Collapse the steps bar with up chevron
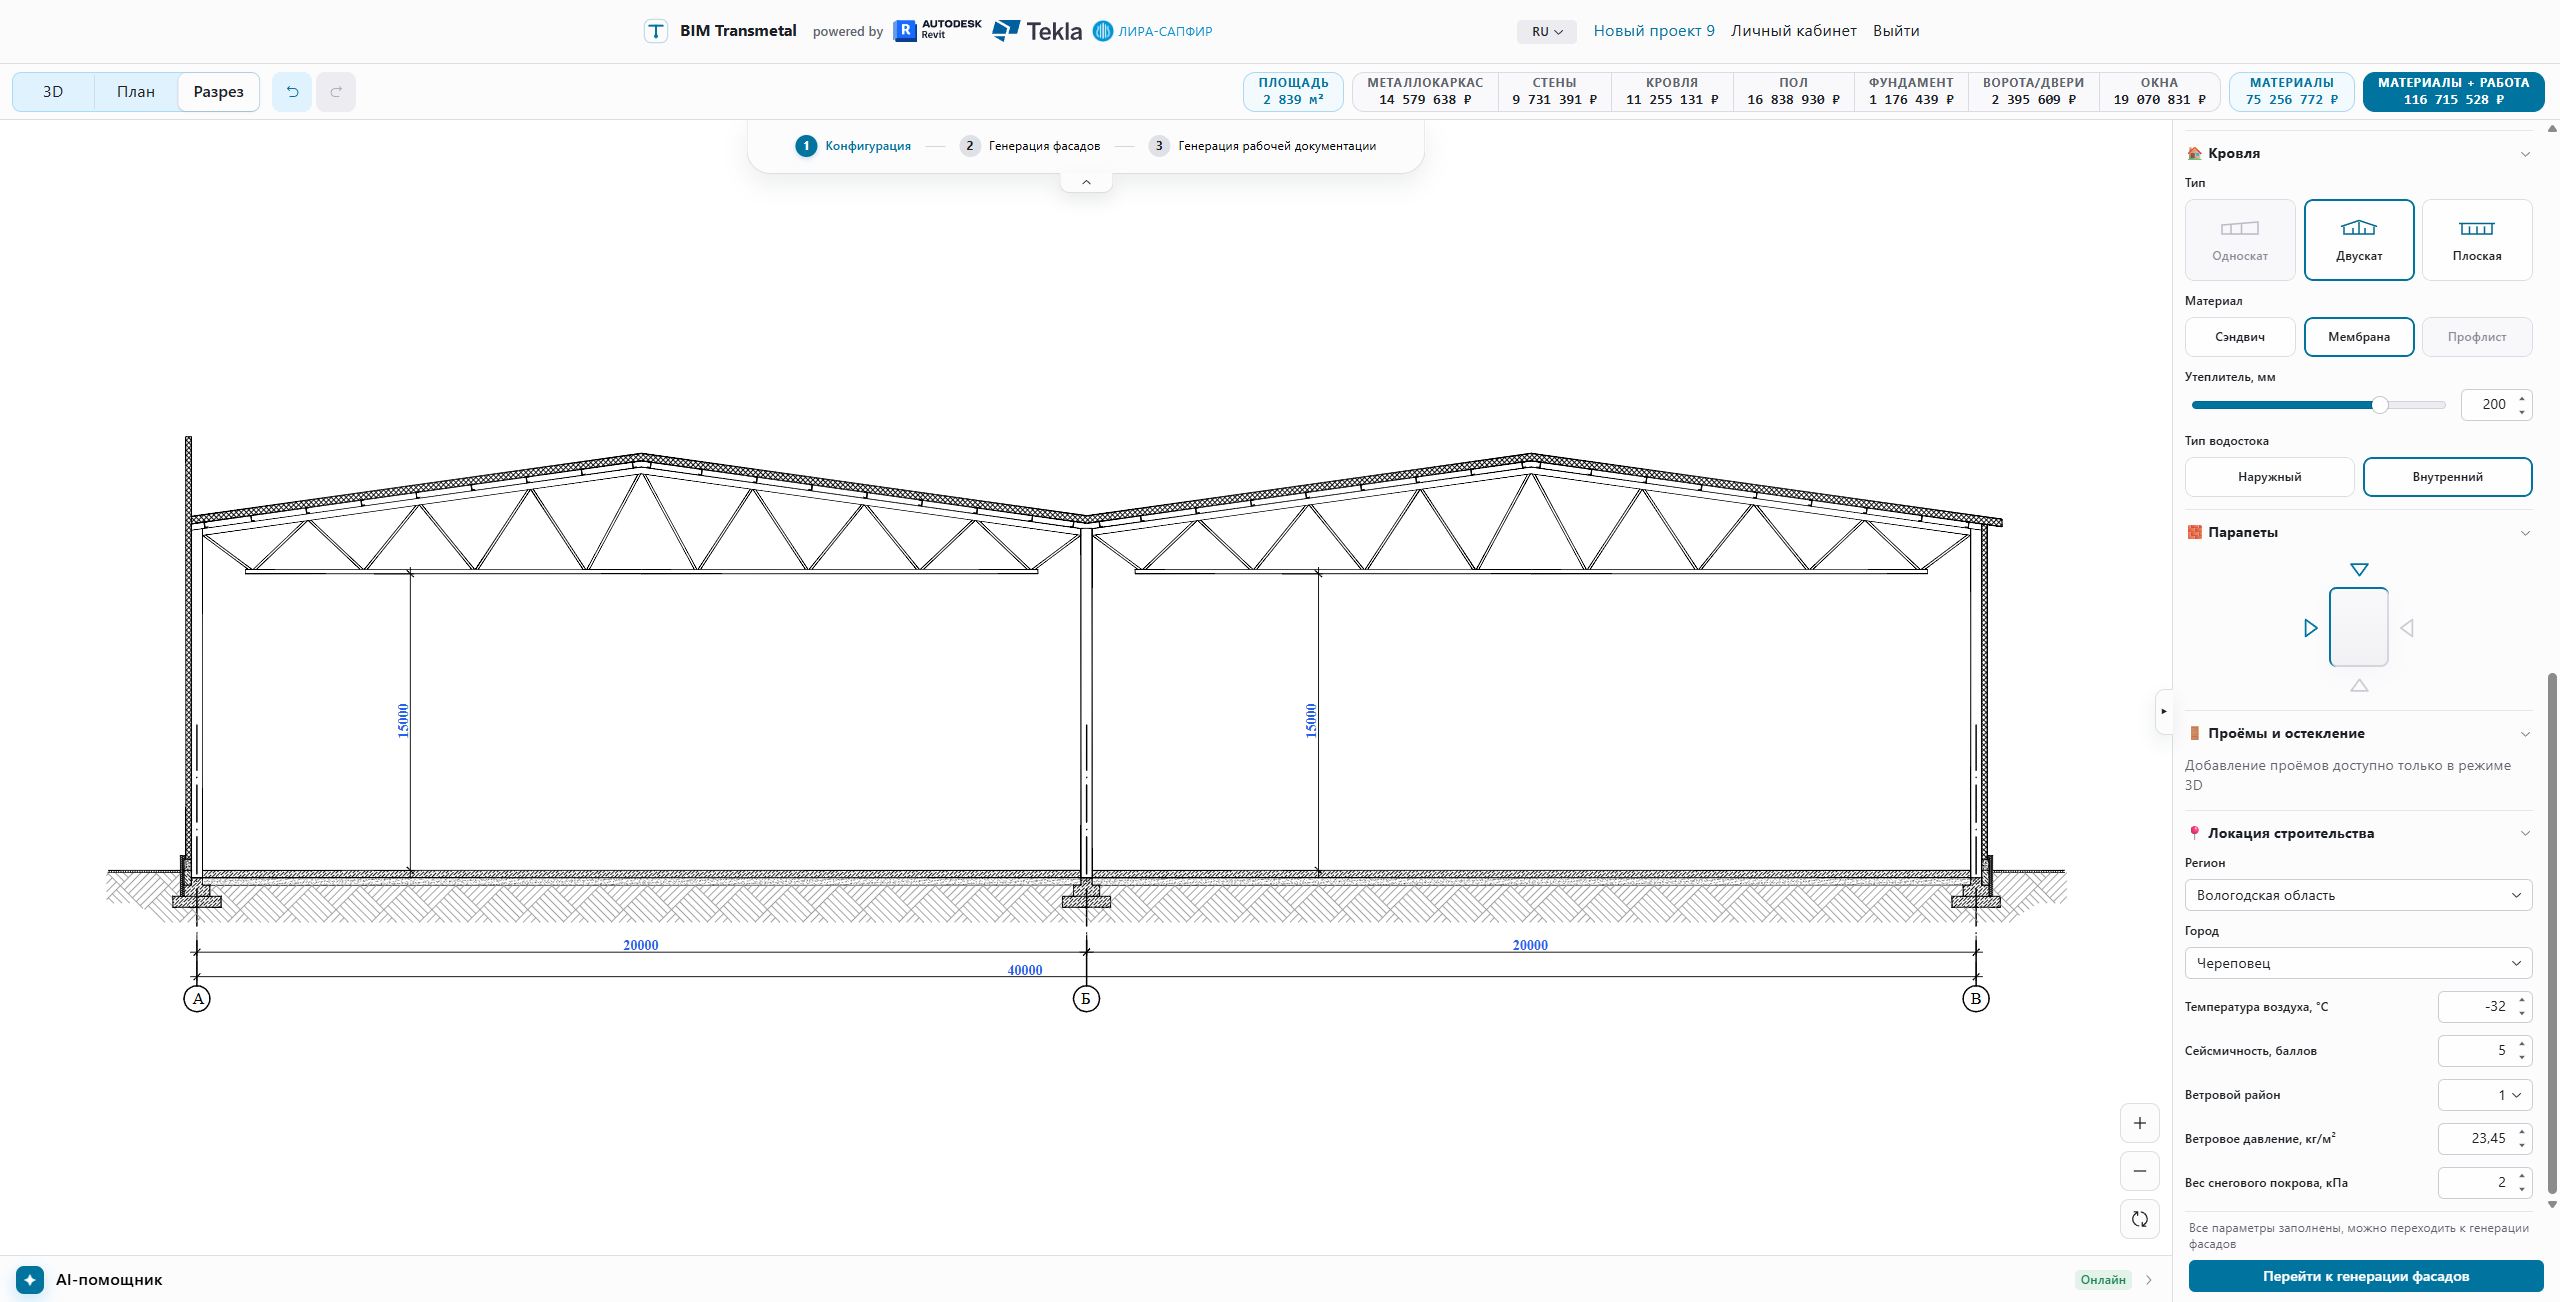Screen dimensions: 2560x1302 (x=1086, y=182)
